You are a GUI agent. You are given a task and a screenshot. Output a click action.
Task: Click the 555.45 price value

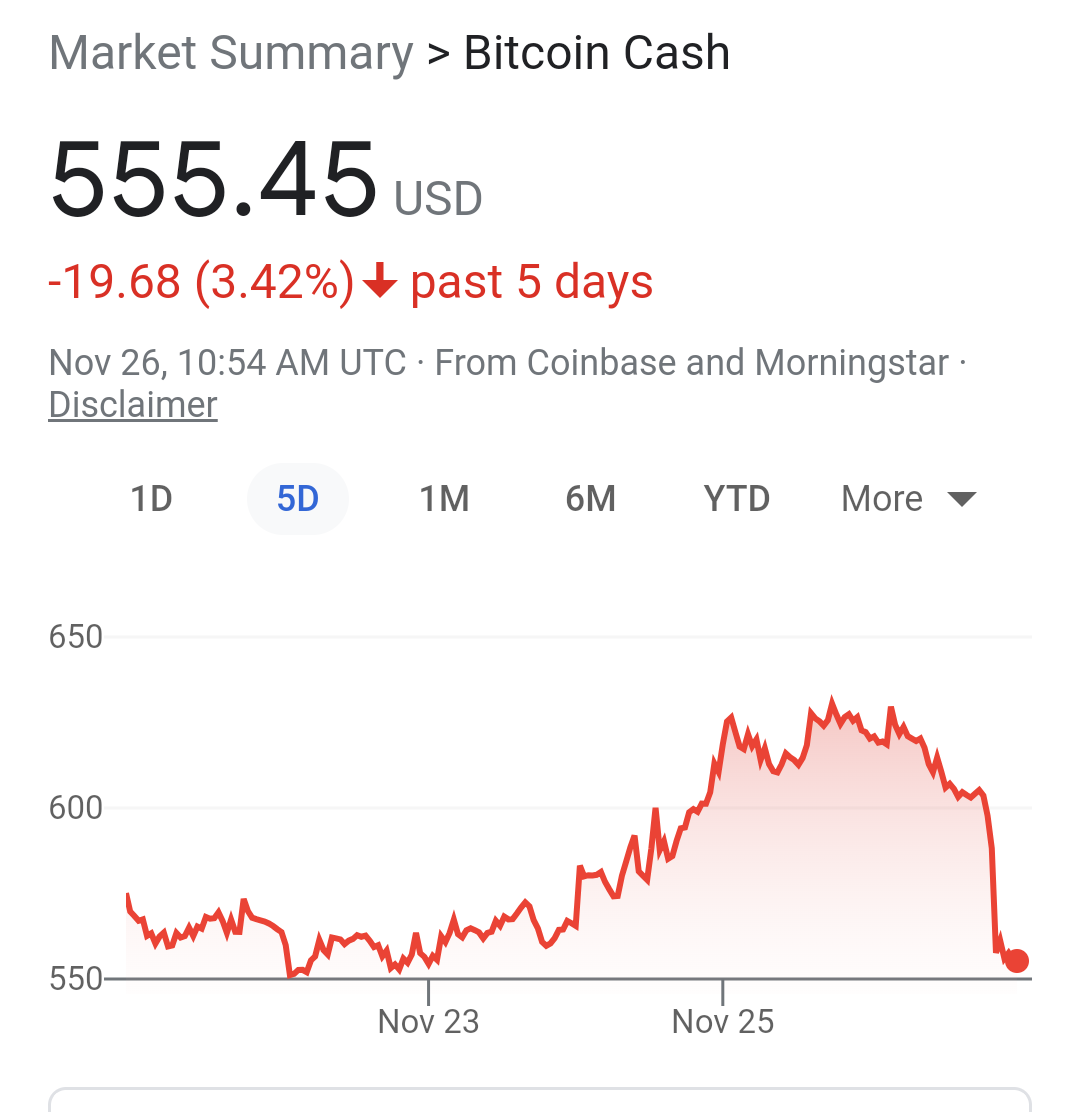(213, 179)
